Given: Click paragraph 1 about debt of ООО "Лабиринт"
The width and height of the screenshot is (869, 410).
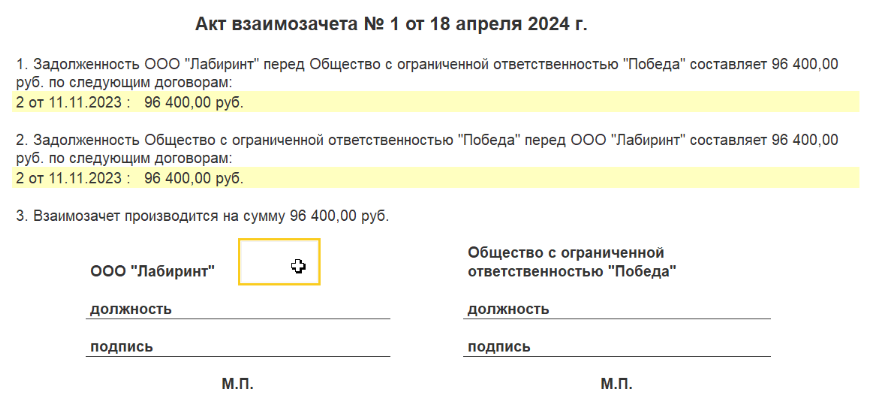Looking at the screenshot, I should click(x=427, y=73).
